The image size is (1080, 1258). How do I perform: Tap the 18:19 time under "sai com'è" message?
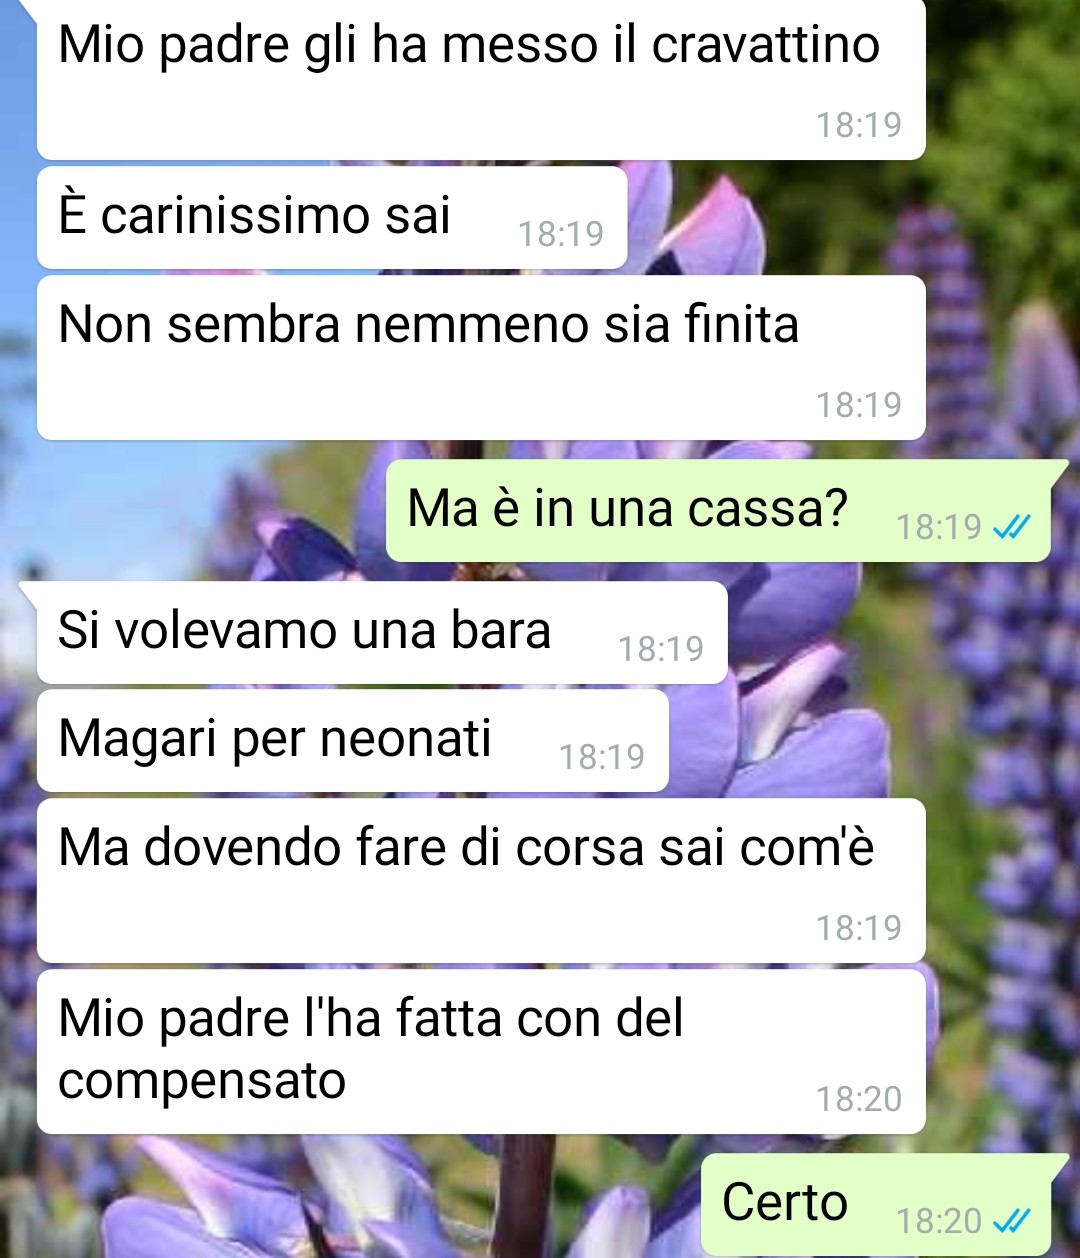[x=859, y=928]
